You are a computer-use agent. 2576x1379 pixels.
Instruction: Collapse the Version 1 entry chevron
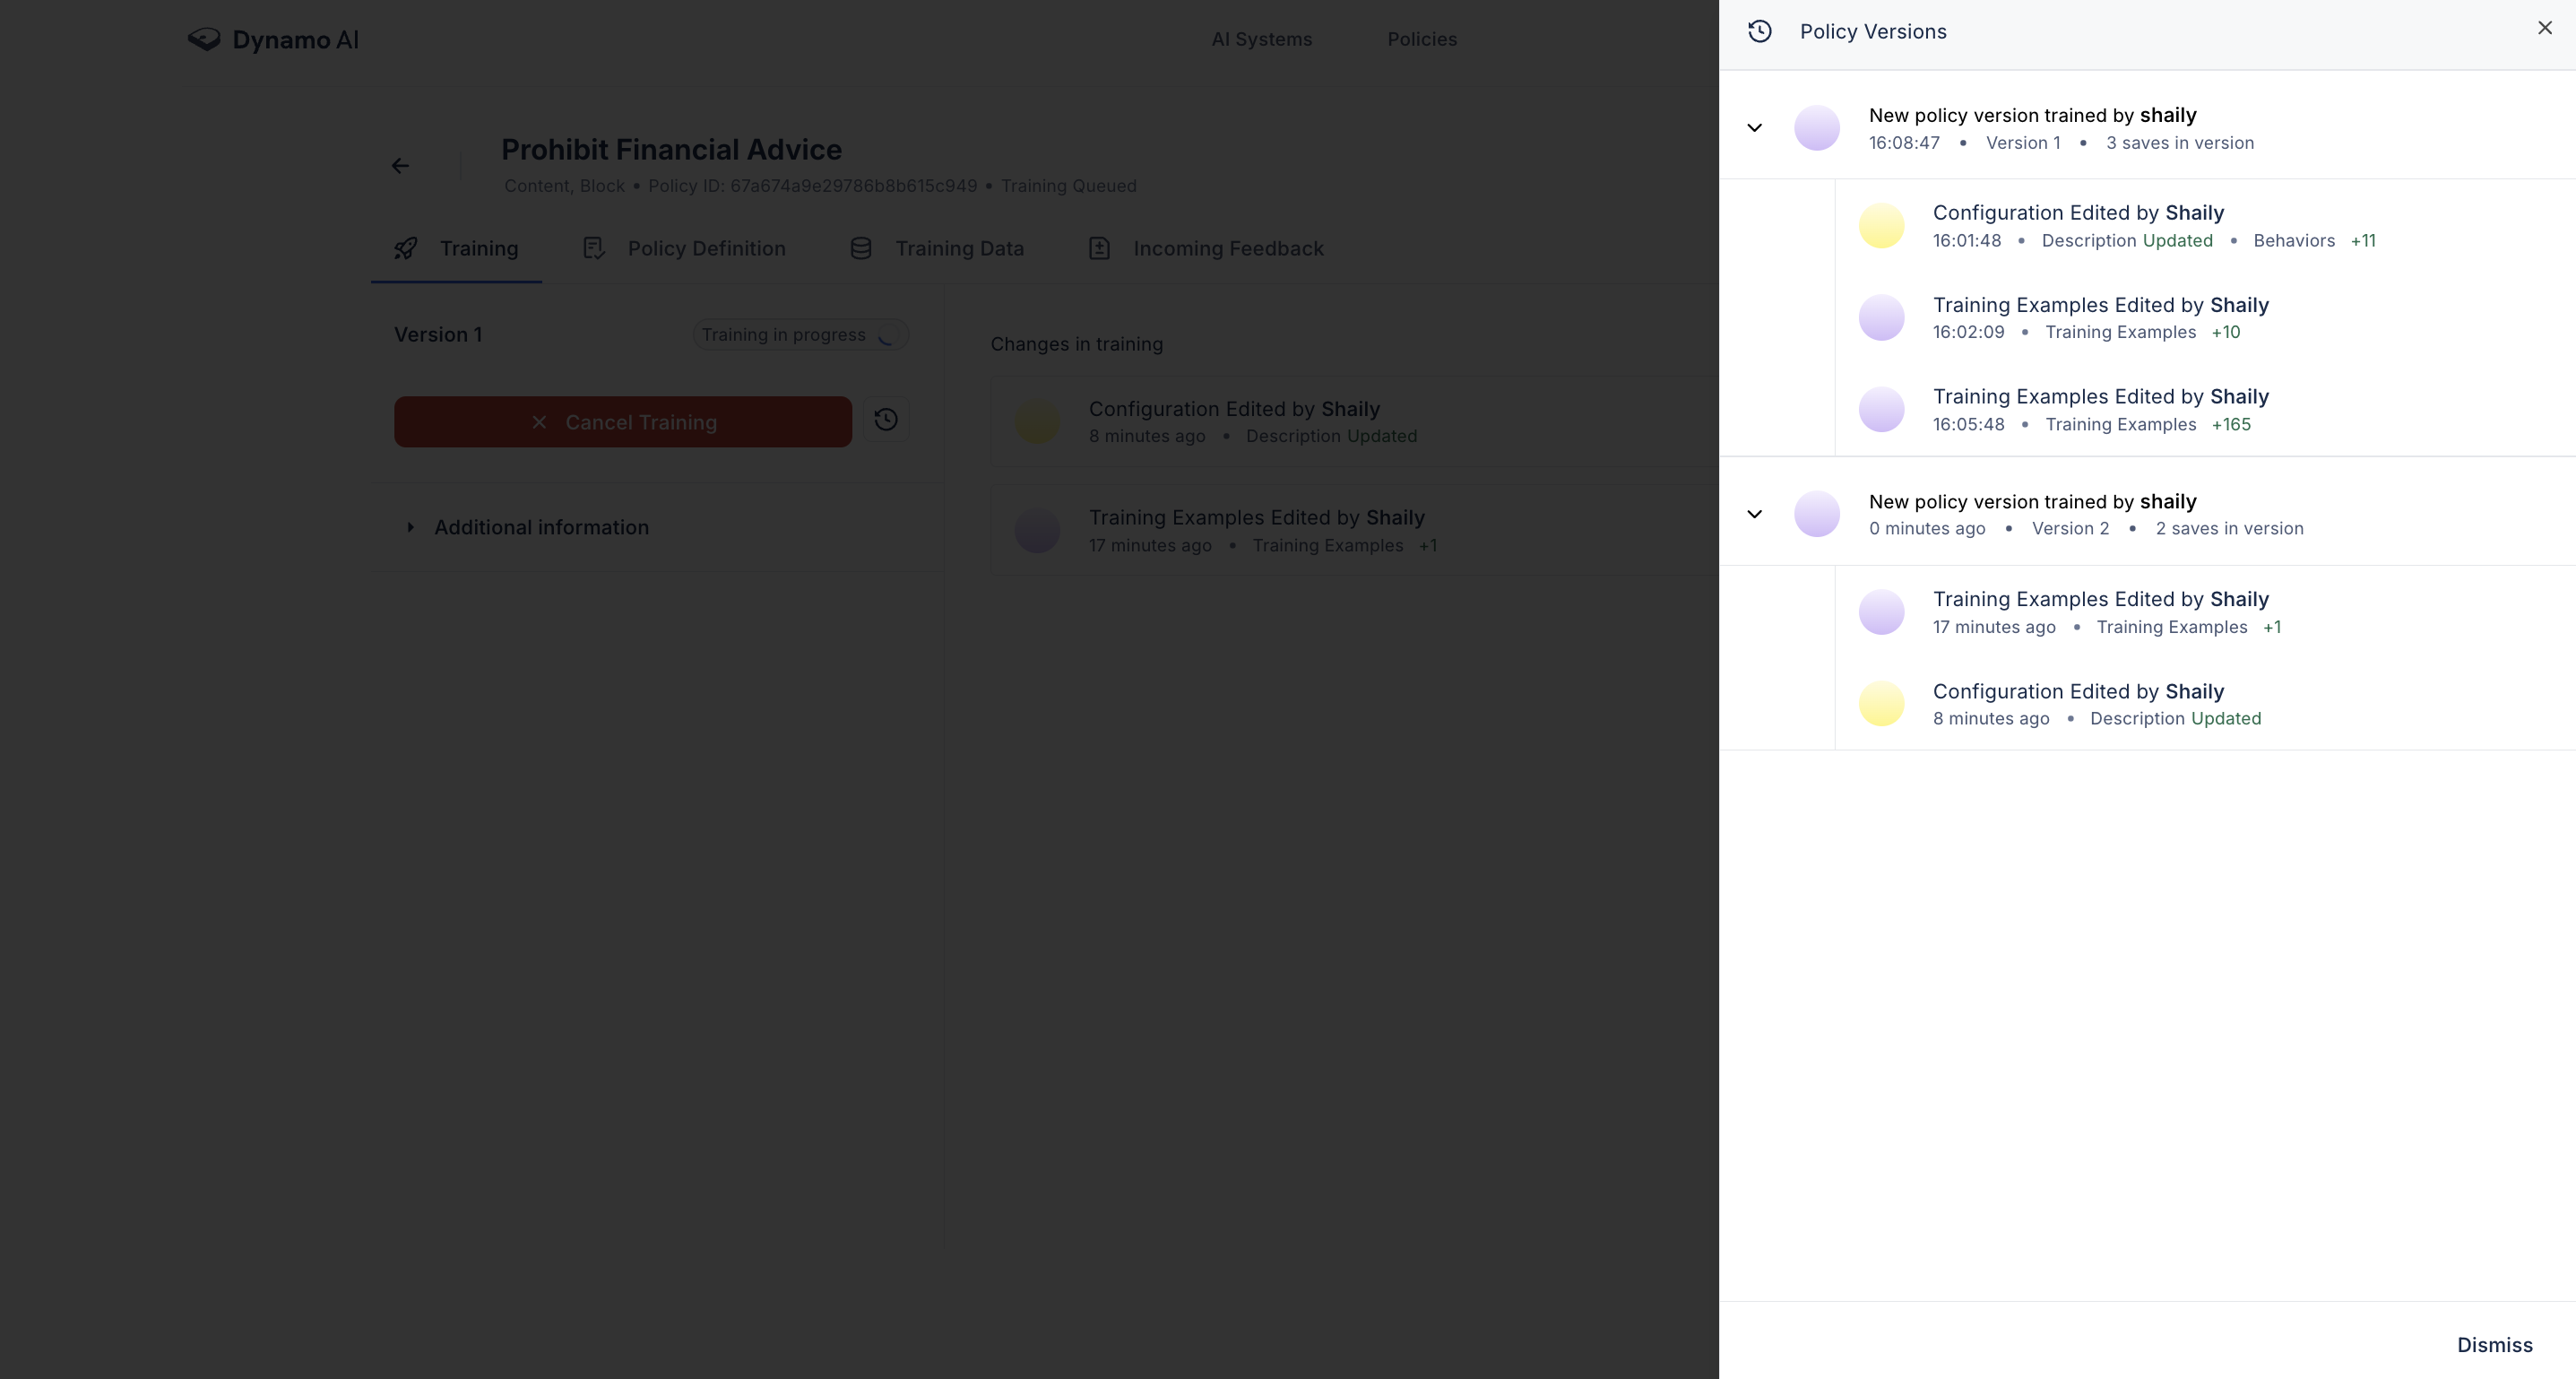click(x=1754, y=128)
